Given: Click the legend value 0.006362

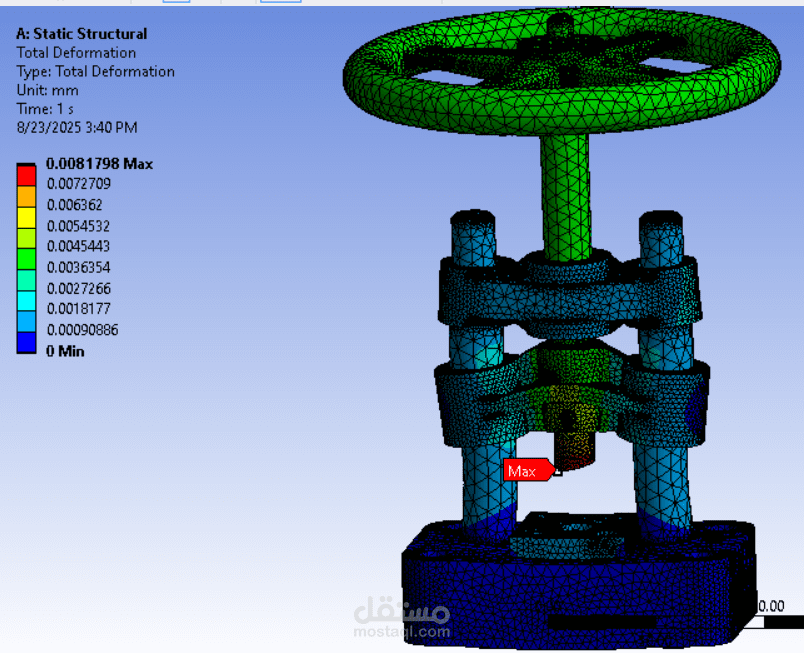Looking at the screenshot, I should tap(74, 205).
